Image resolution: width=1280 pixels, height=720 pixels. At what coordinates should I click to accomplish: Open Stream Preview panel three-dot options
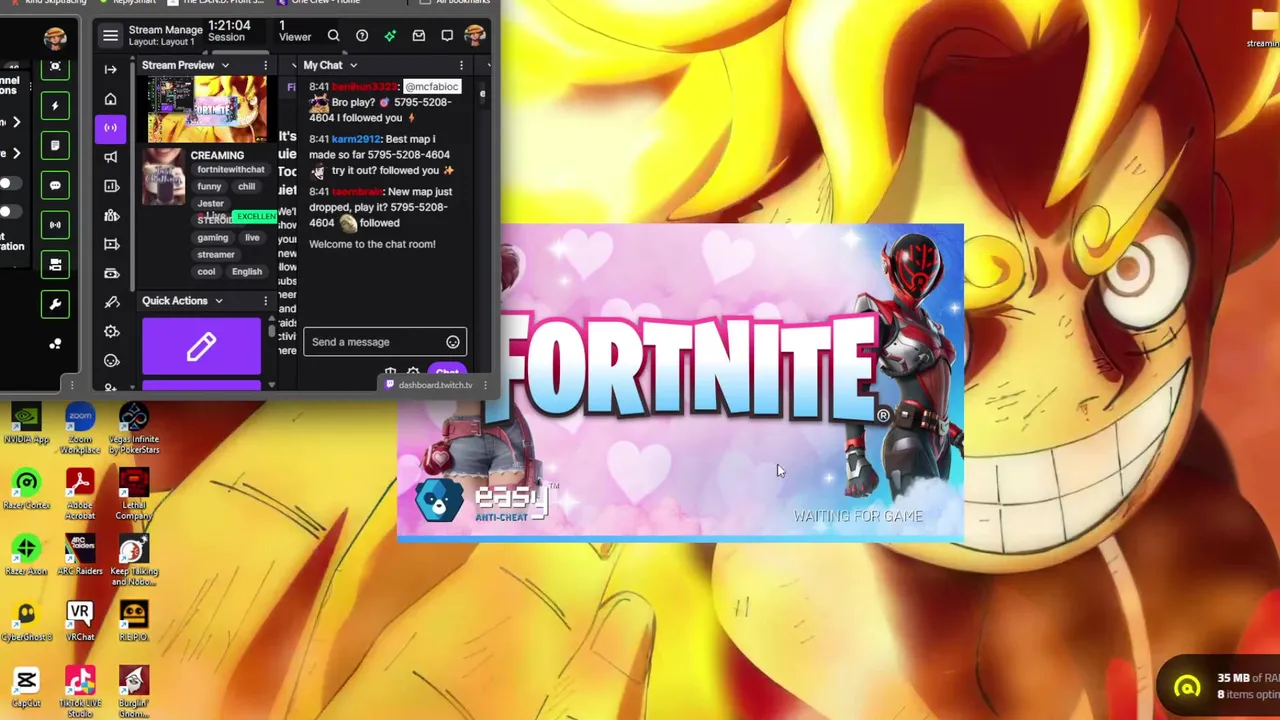(265, 65)
